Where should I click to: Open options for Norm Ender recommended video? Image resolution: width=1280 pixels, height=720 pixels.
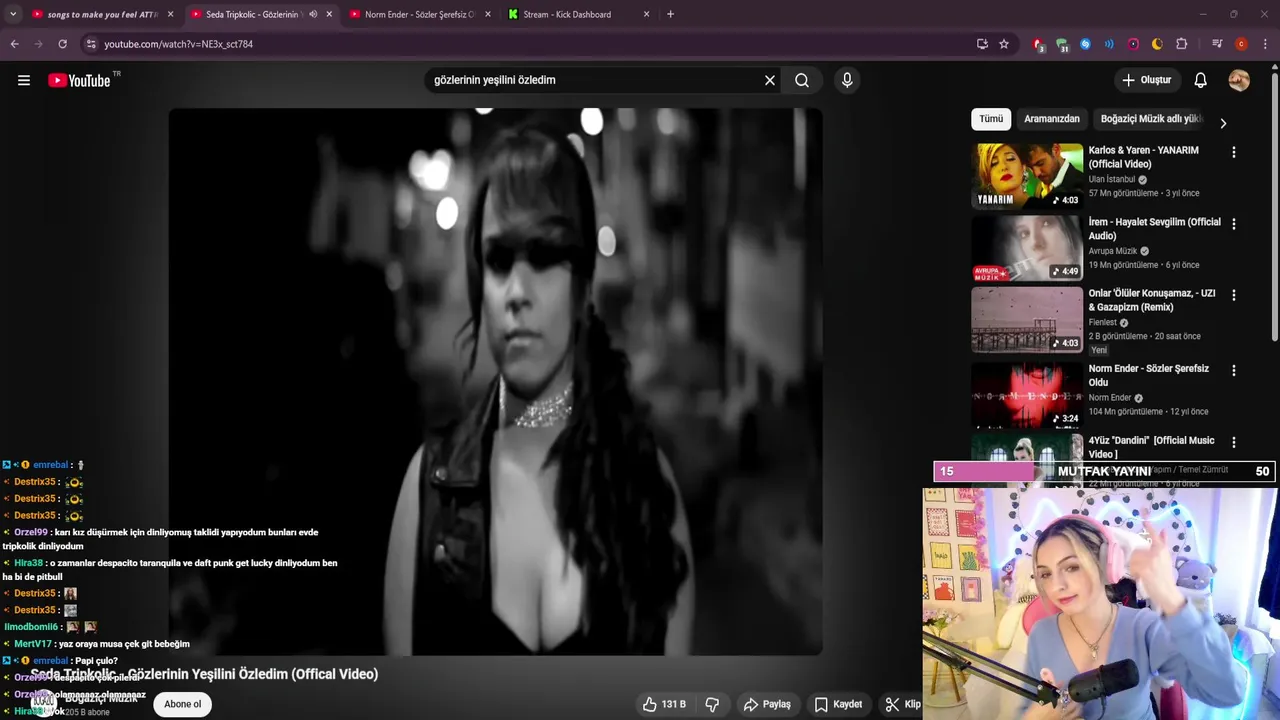(x=1233, y=370)
